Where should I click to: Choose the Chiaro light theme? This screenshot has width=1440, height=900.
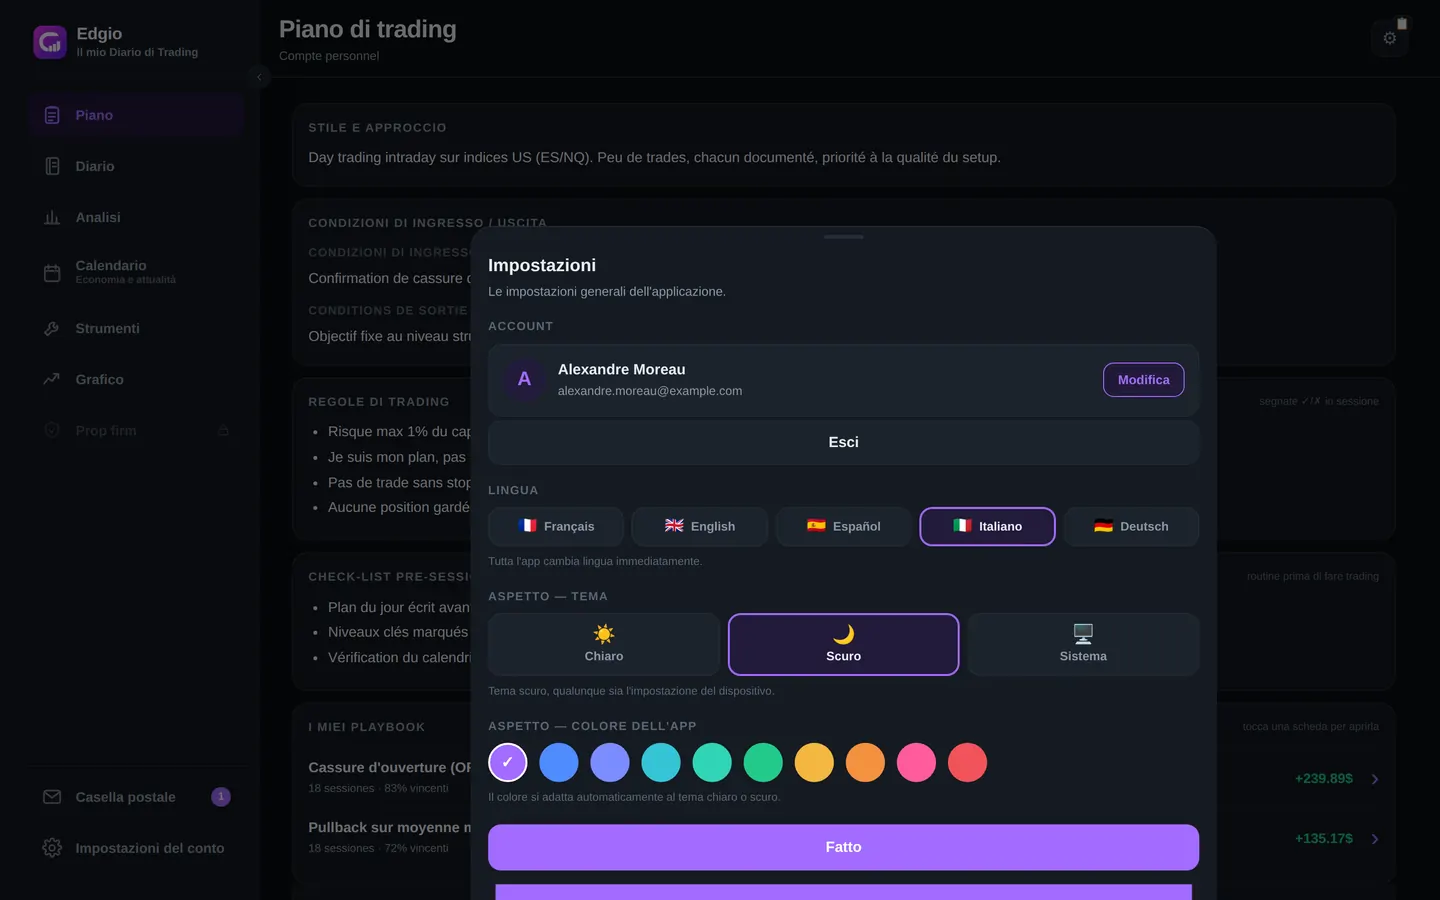pyautogui.click(x=604, y=644)
